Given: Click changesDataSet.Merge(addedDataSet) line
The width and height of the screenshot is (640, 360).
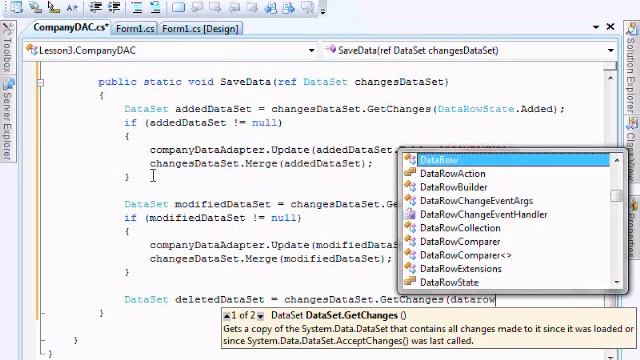Looking at the screenshot, I should click(x=261, y=164).
